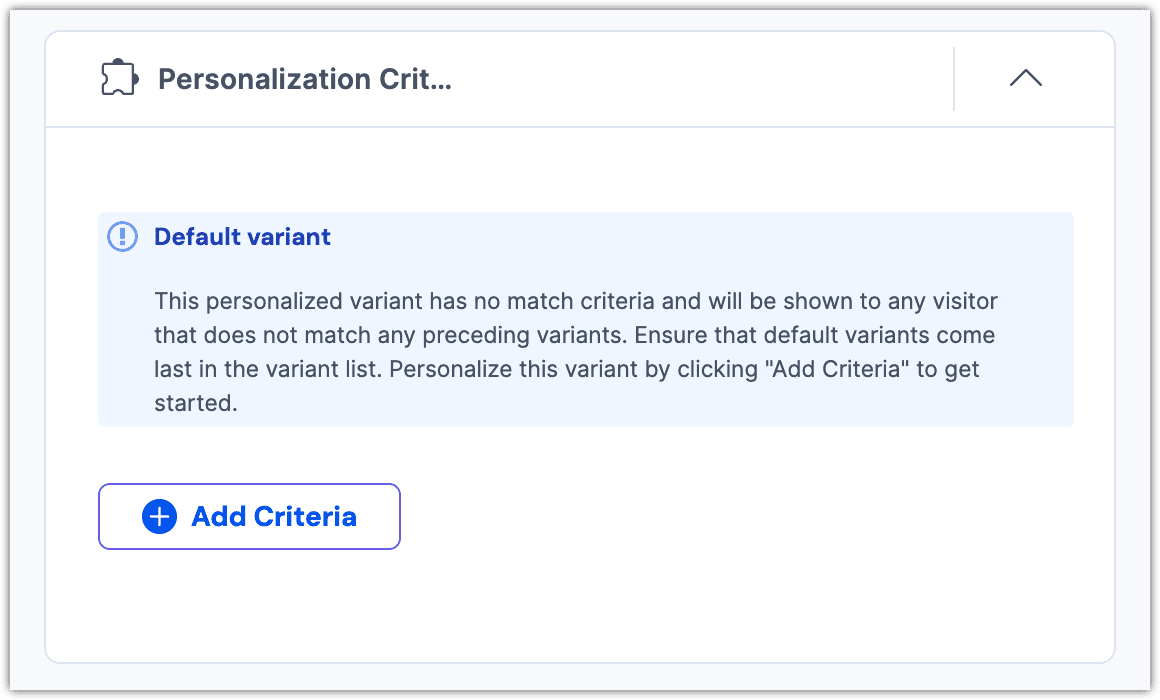This screenshot has width=1160, height=700.
Task: Click empty white space below Add Criteria button
Action: click(249, 605)
